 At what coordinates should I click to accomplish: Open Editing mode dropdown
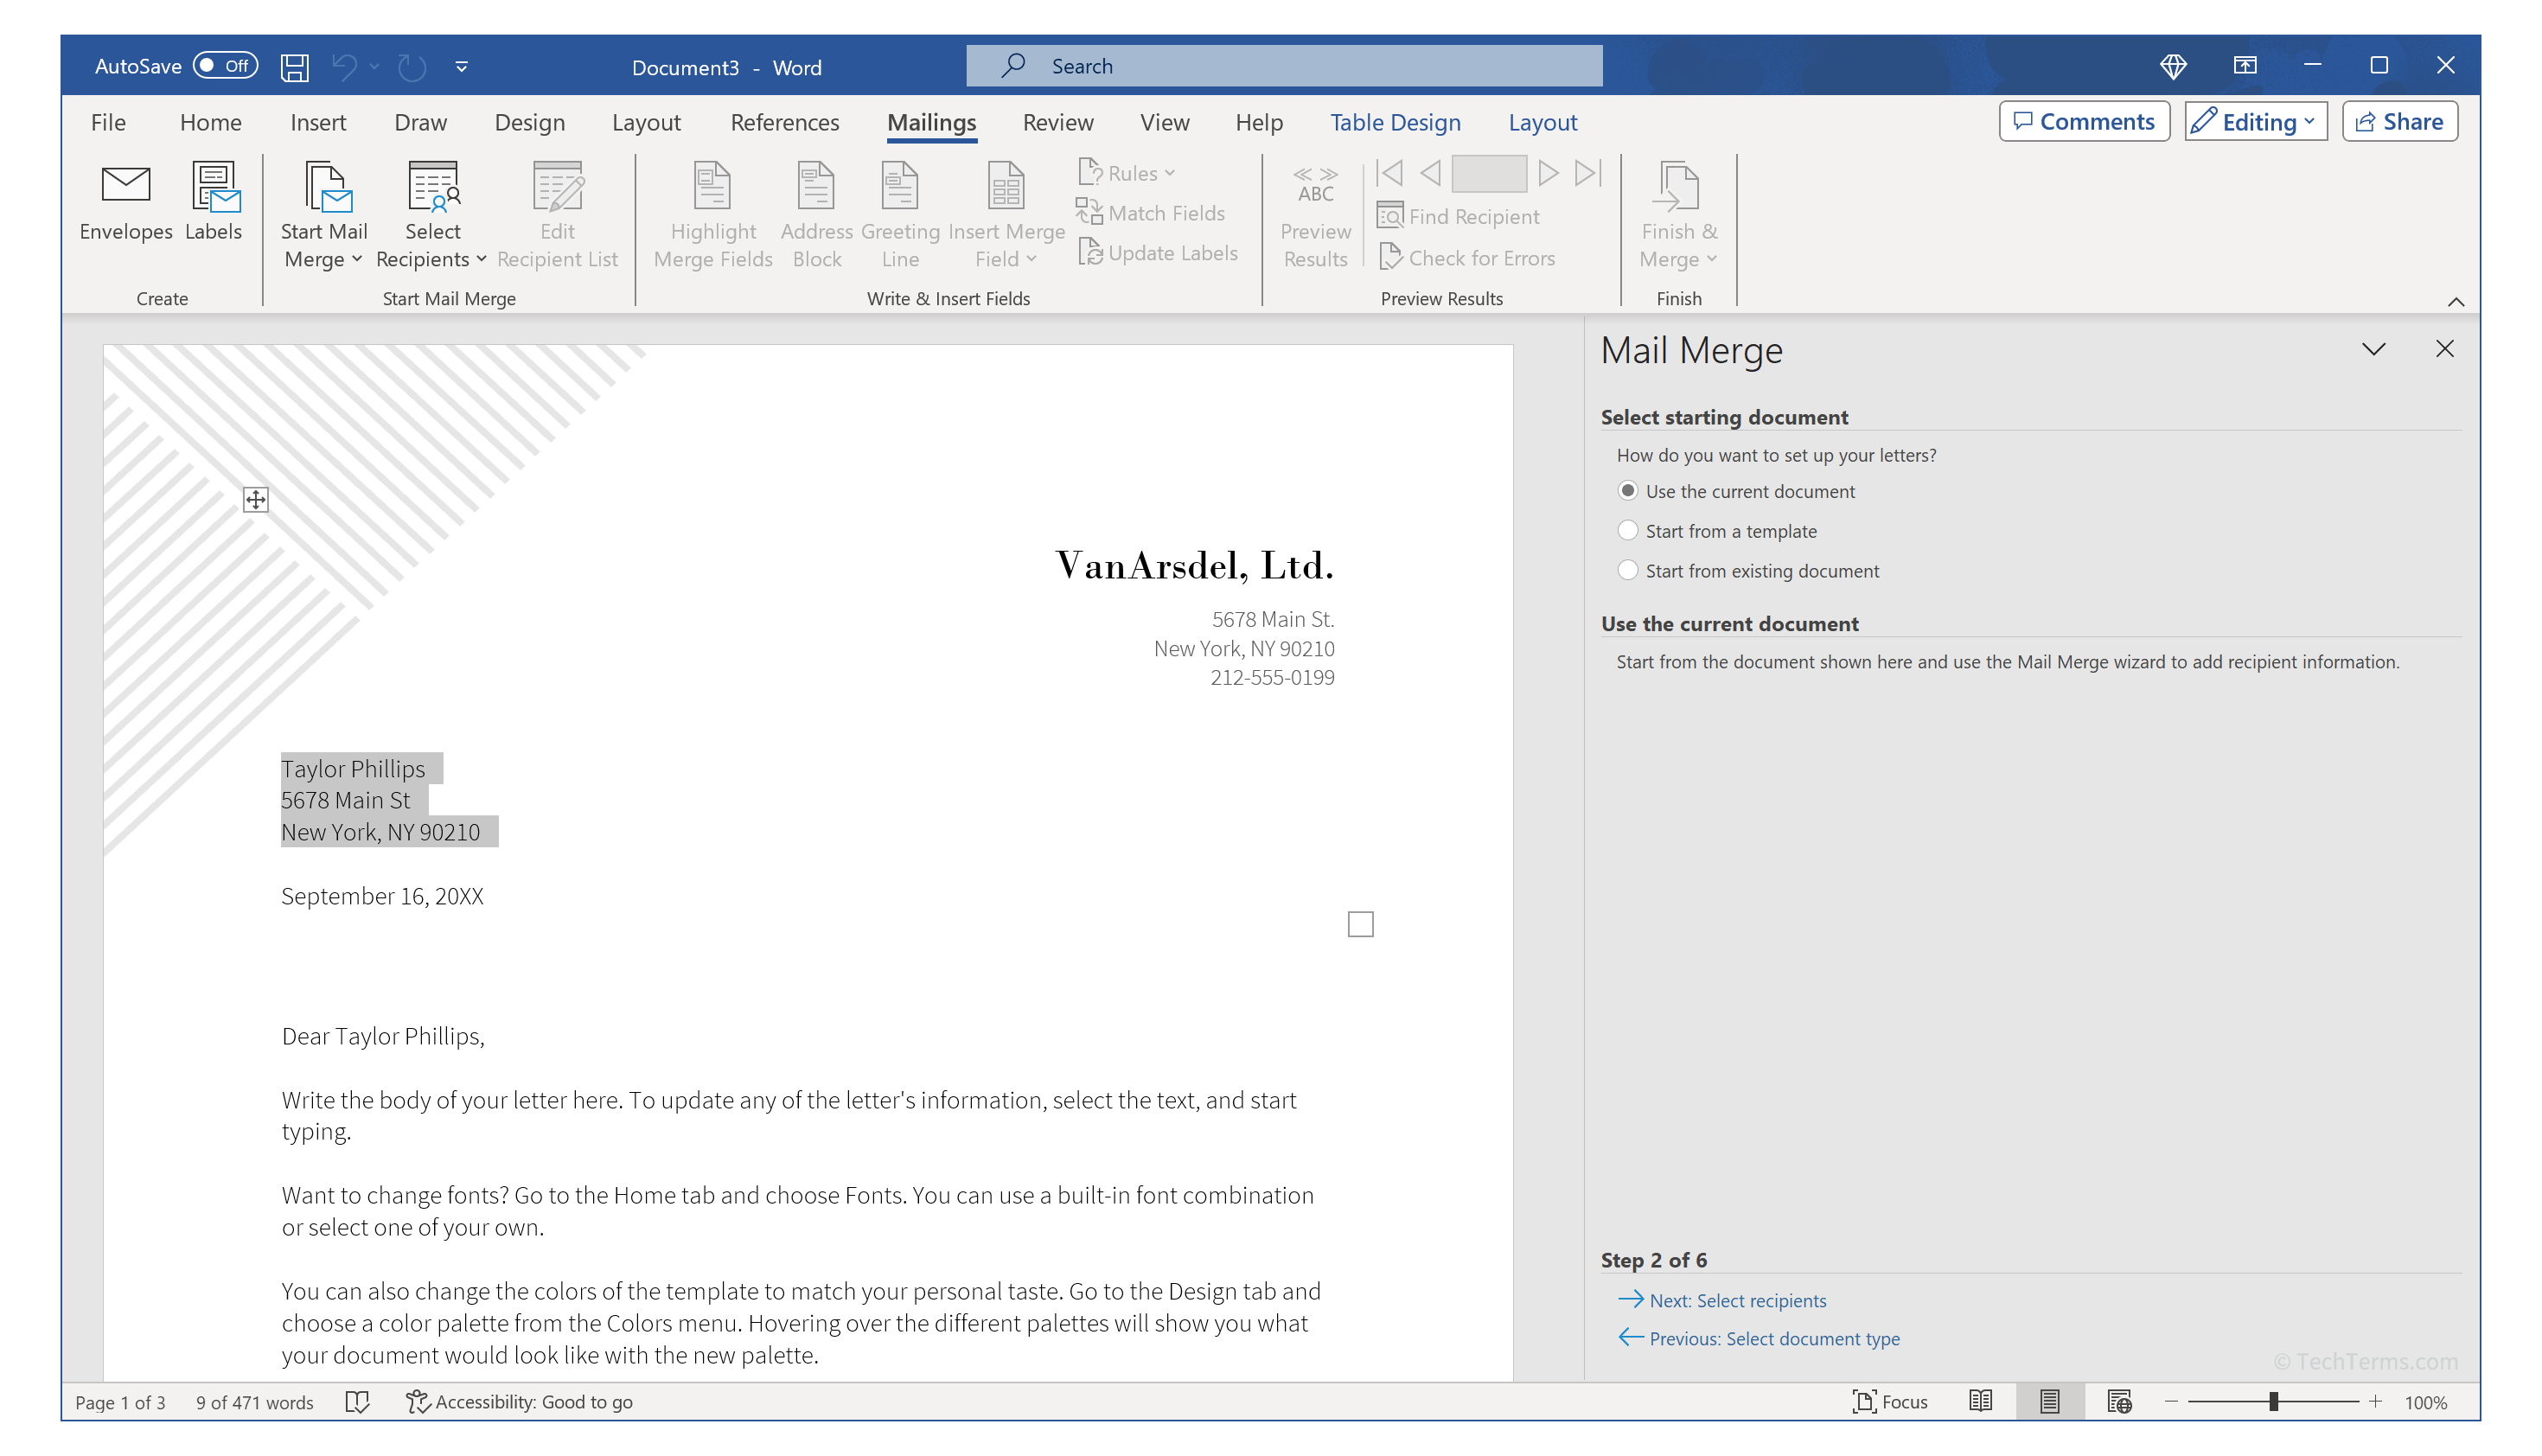point(2256,122)
